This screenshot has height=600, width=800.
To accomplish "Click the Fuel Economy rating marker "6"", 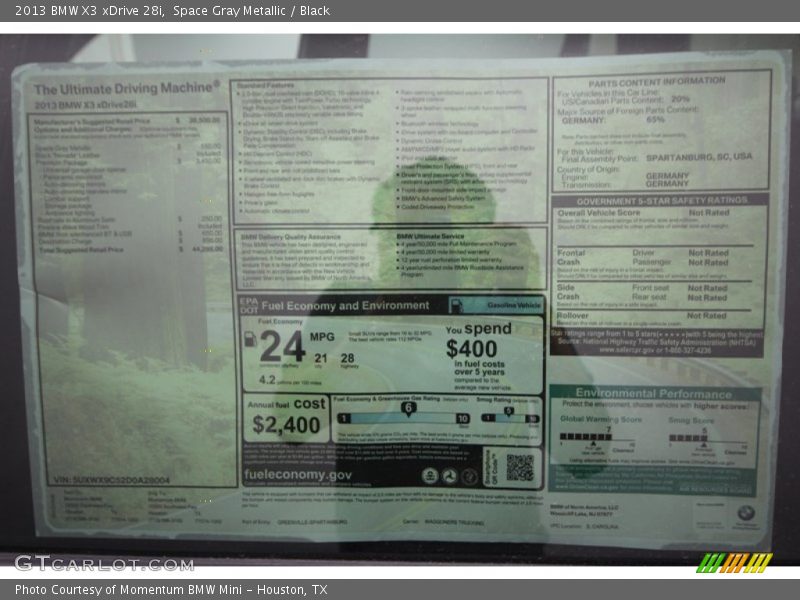I will pos(408,408).
